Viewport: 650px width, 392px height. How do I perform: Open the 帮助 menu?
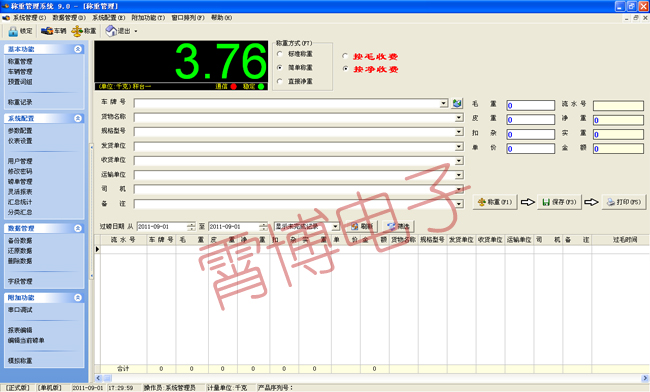coord(221,18)
